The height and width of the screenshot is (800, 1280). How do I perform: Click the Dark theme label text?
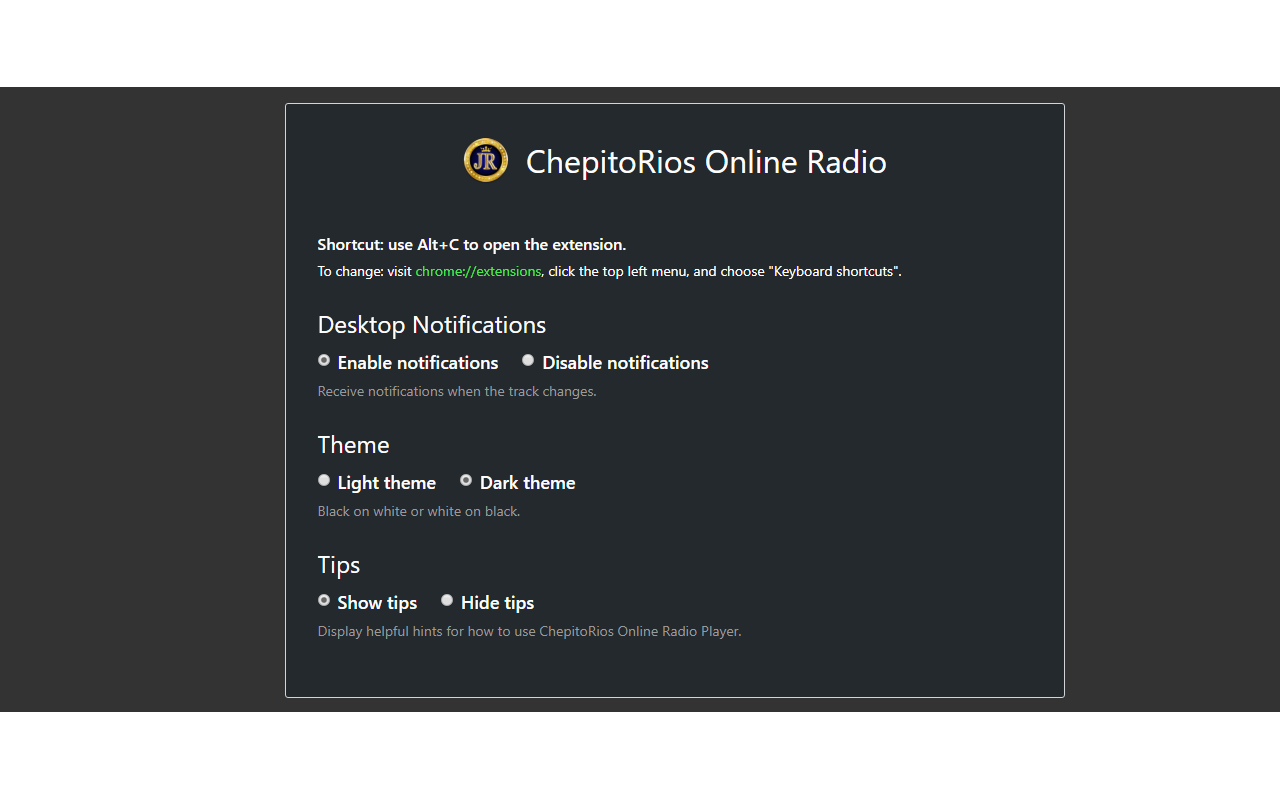tap(527, 482)
